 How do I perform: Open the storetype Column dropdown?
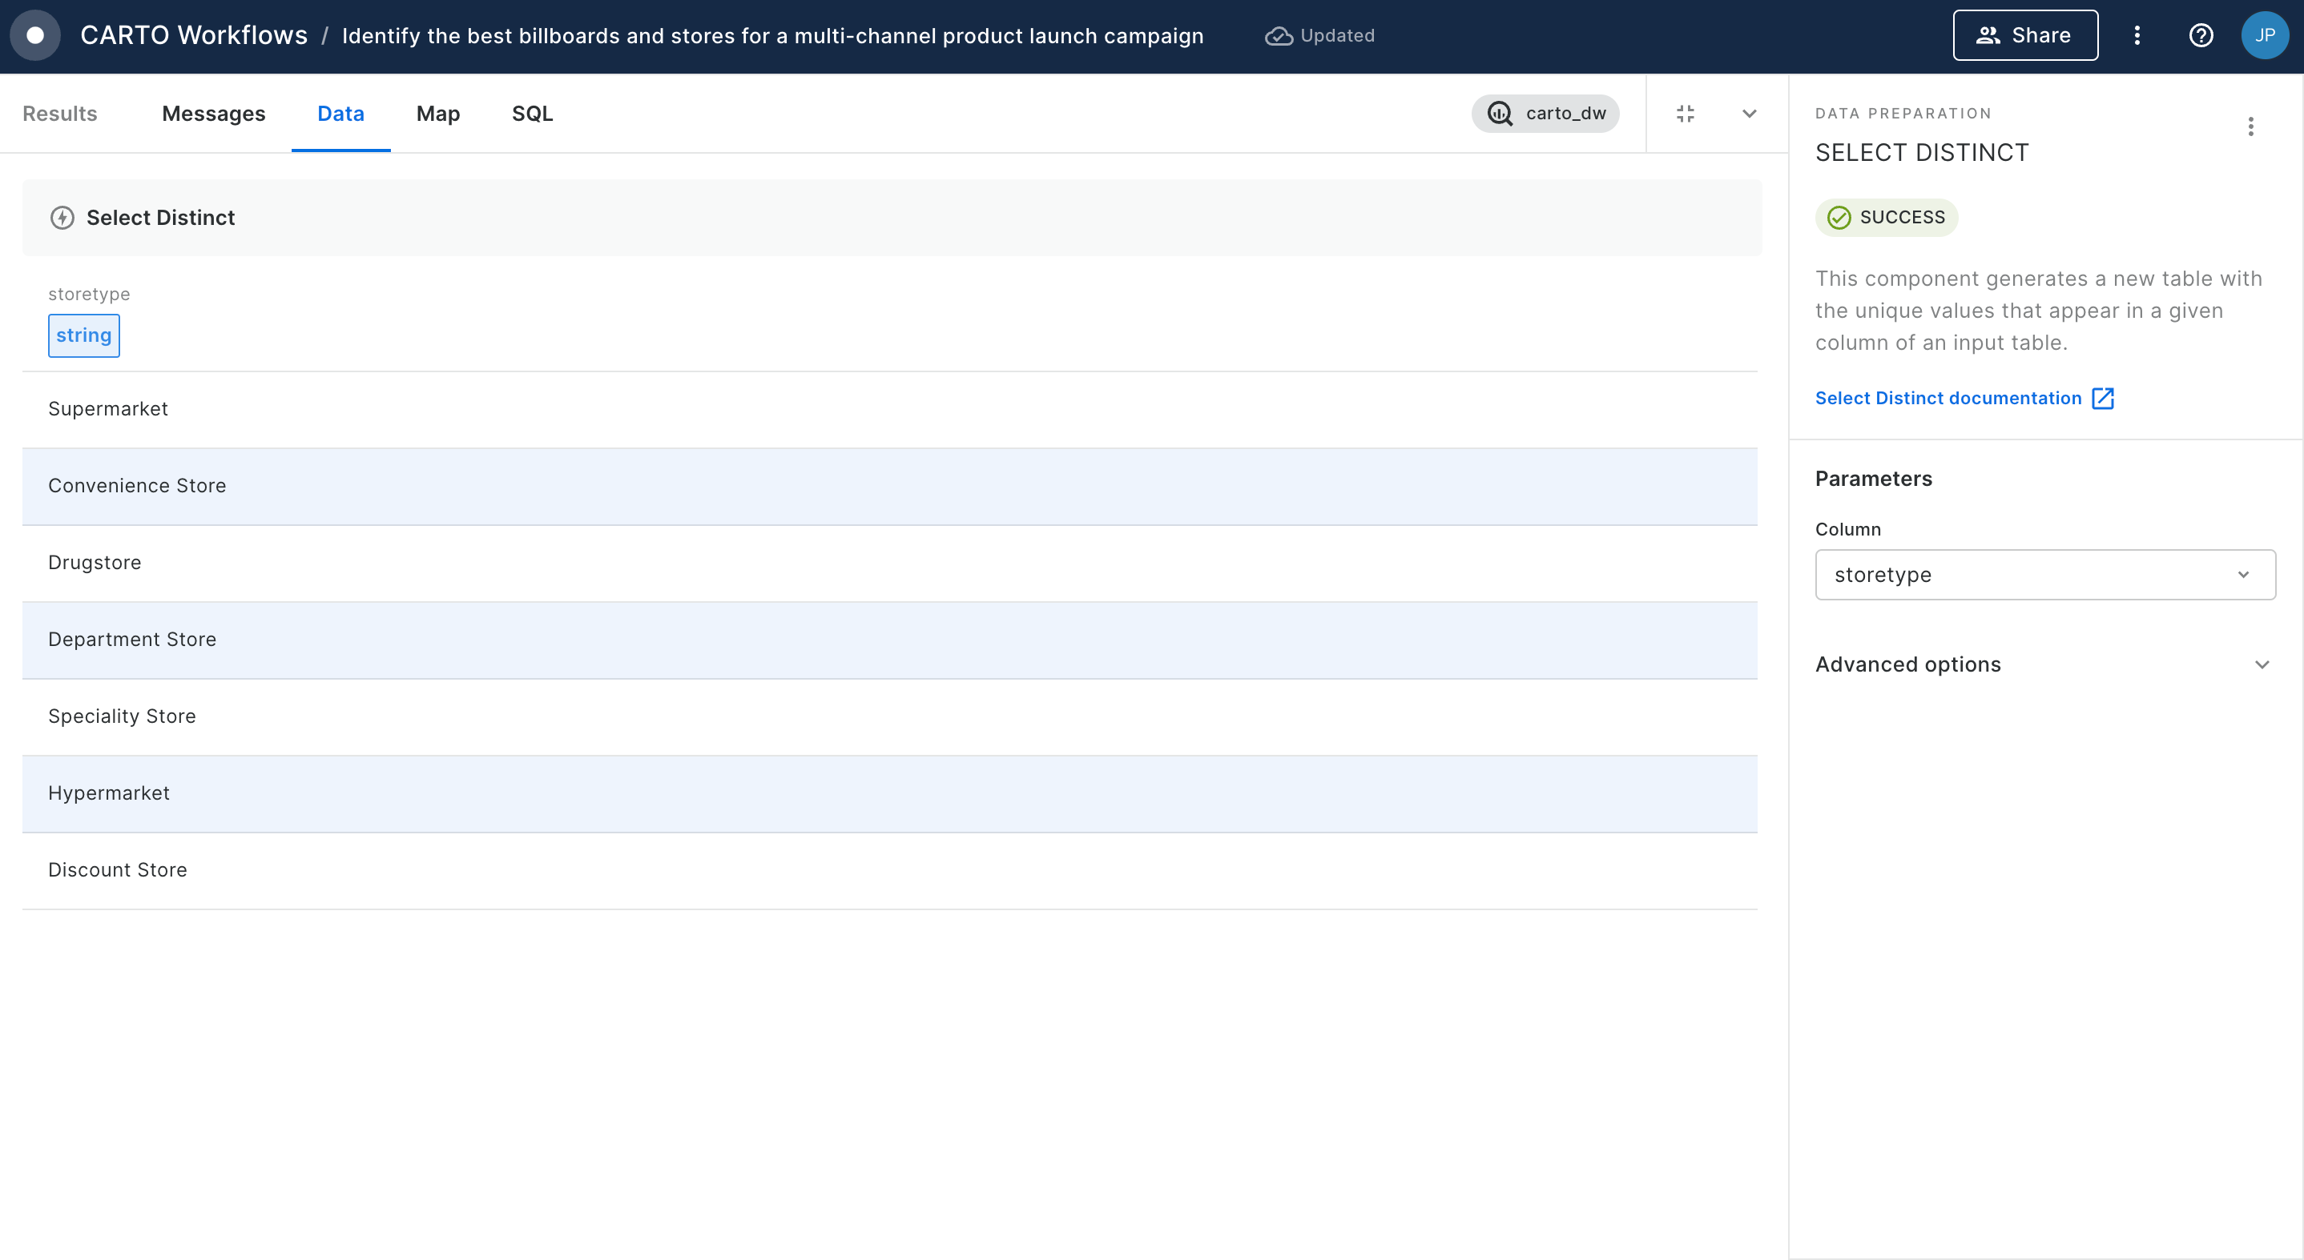[x=2044, y=575]
